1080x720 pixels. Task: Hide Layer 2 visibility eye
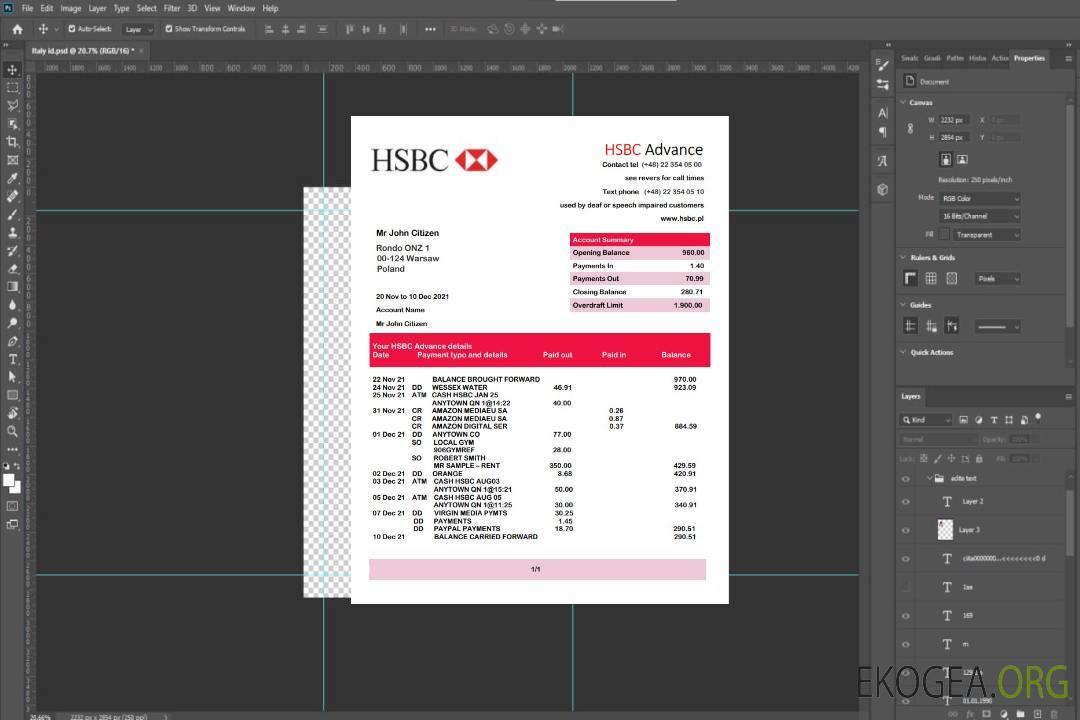click(x=906, y=502)
